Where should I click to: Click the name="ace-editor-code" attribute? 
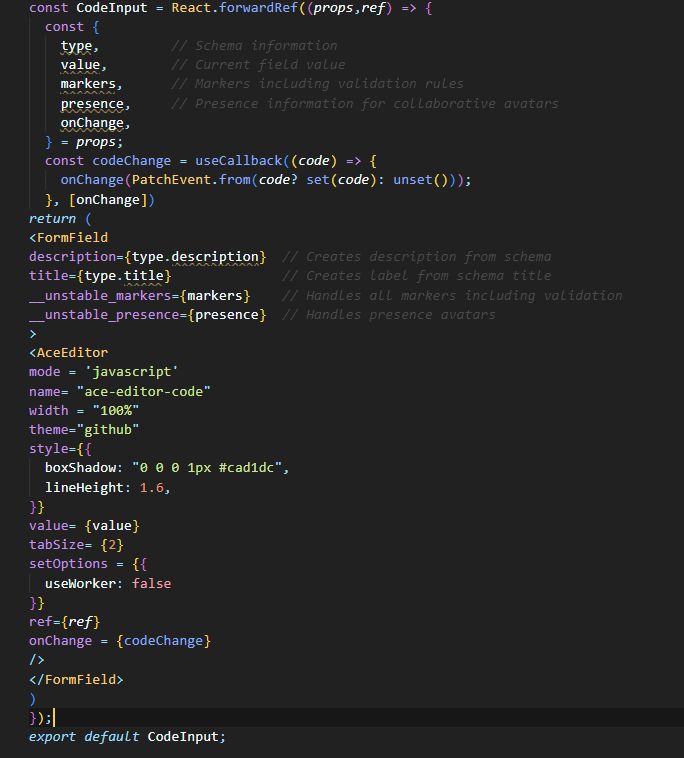click(x=119, y=392)
